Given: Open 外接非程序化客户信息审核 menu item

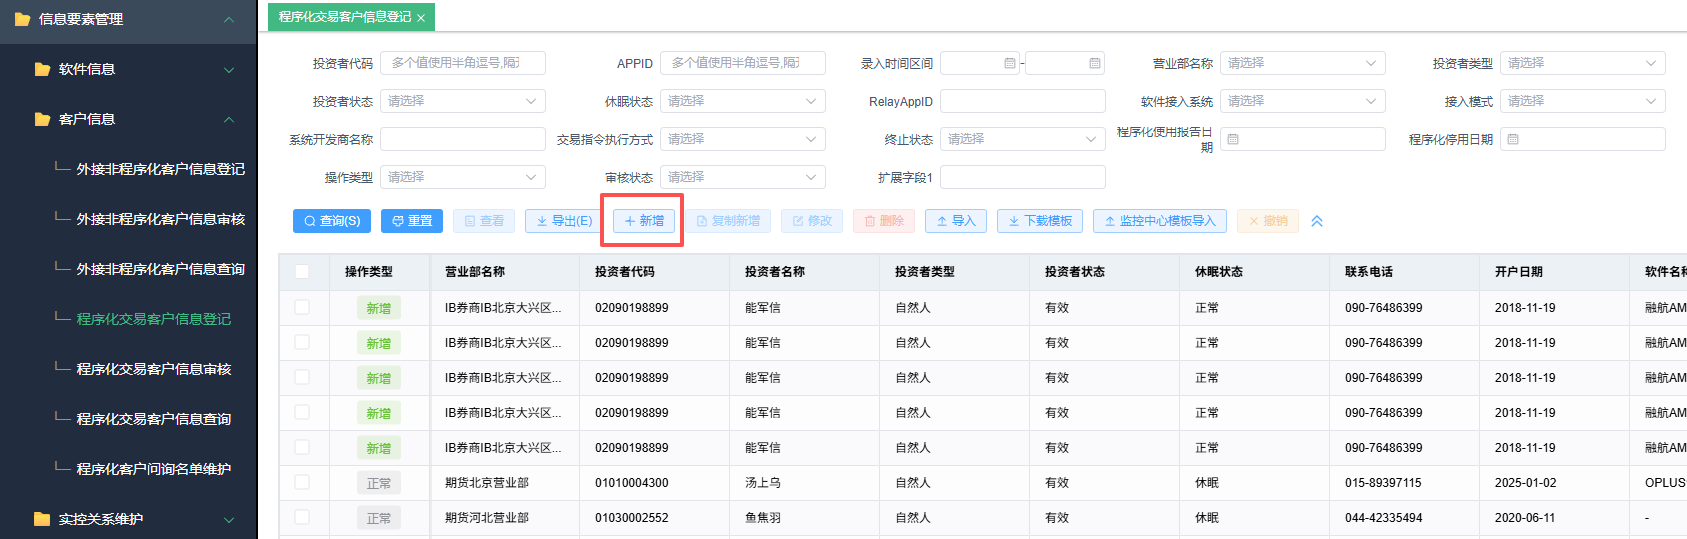Looking at the screenshot, I should click(x=160, y=219).
